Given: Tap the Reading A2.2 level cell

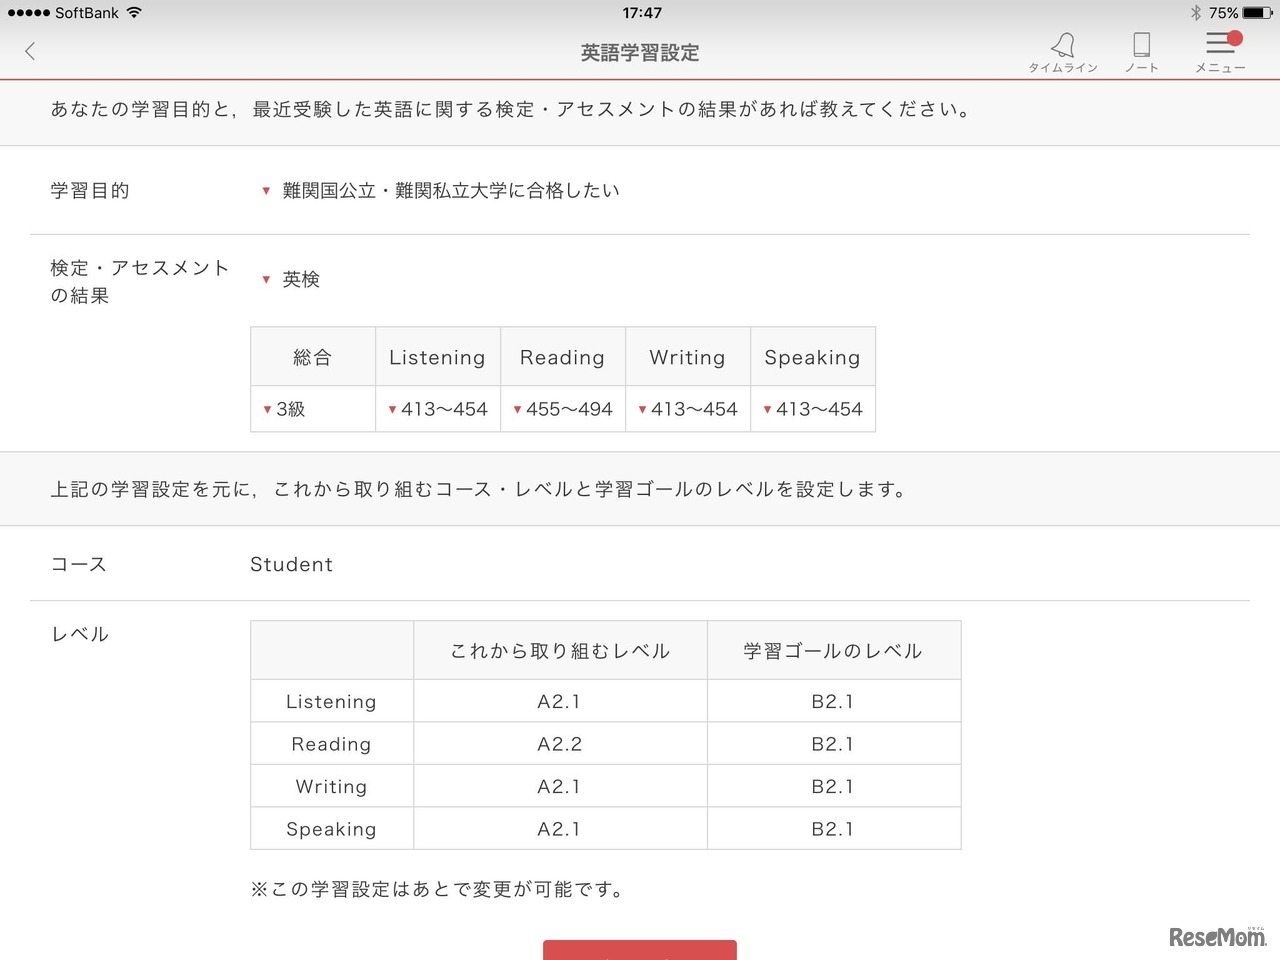Looking at the screenshot, I should 560,744.
